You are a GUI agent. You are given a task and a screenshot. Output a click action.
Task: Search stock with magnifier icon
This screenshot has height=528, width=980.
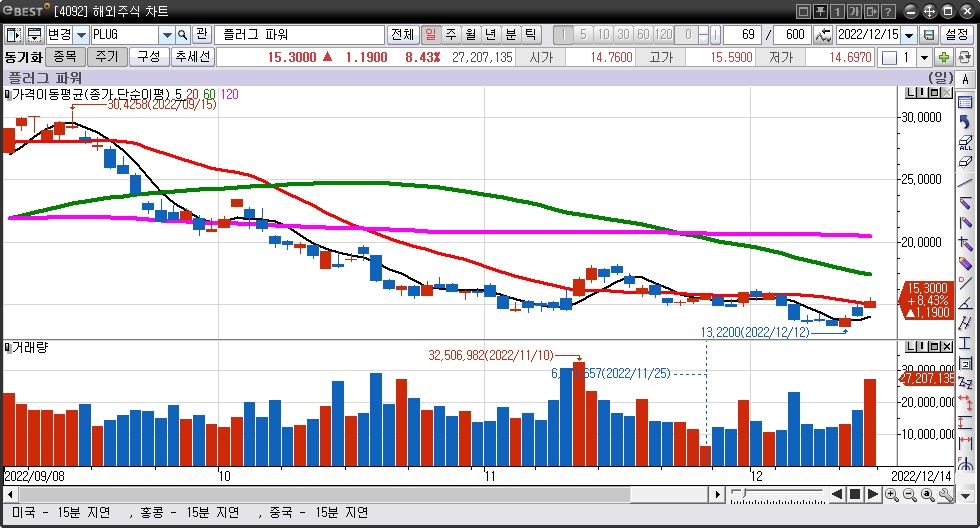(182, 34)
